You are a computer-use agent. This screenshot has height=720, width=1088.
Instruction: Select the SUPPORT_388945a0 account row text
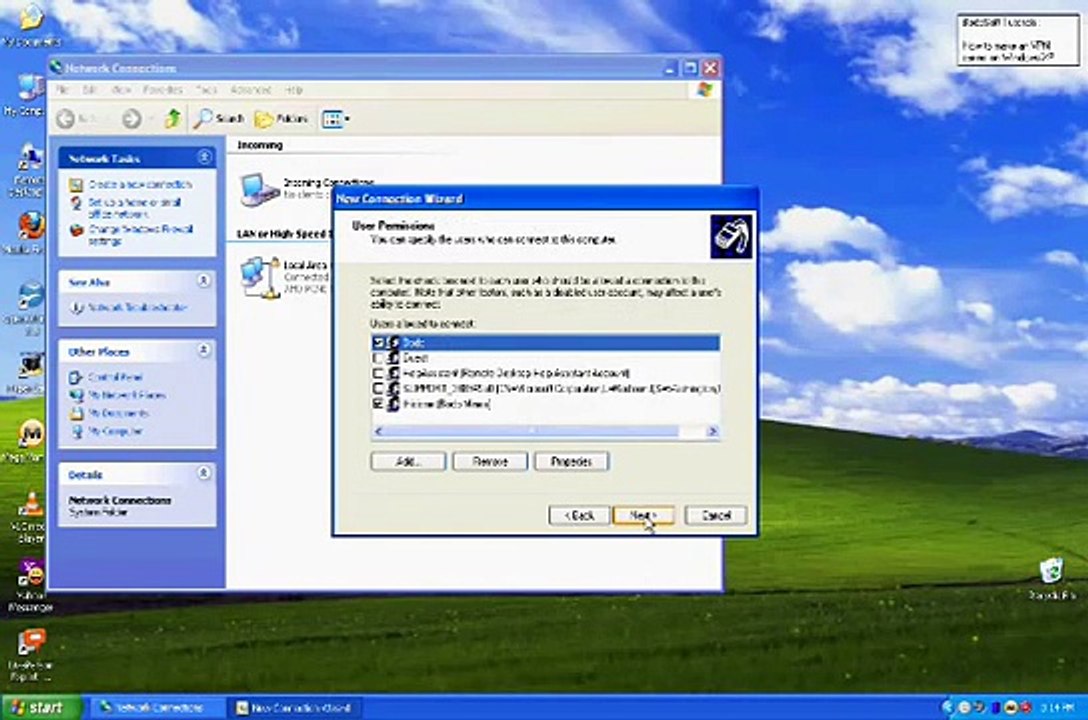coord(561,388)
